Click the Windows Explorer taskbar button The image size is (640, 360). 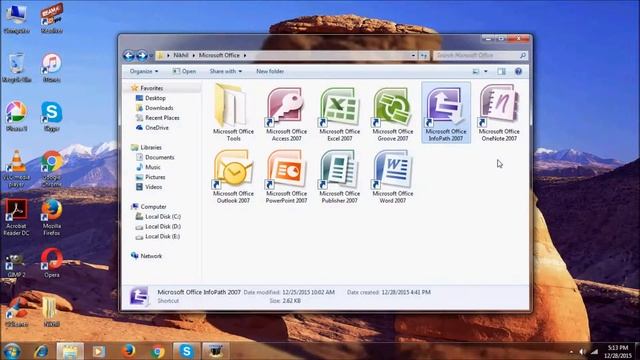click(70, 351)
